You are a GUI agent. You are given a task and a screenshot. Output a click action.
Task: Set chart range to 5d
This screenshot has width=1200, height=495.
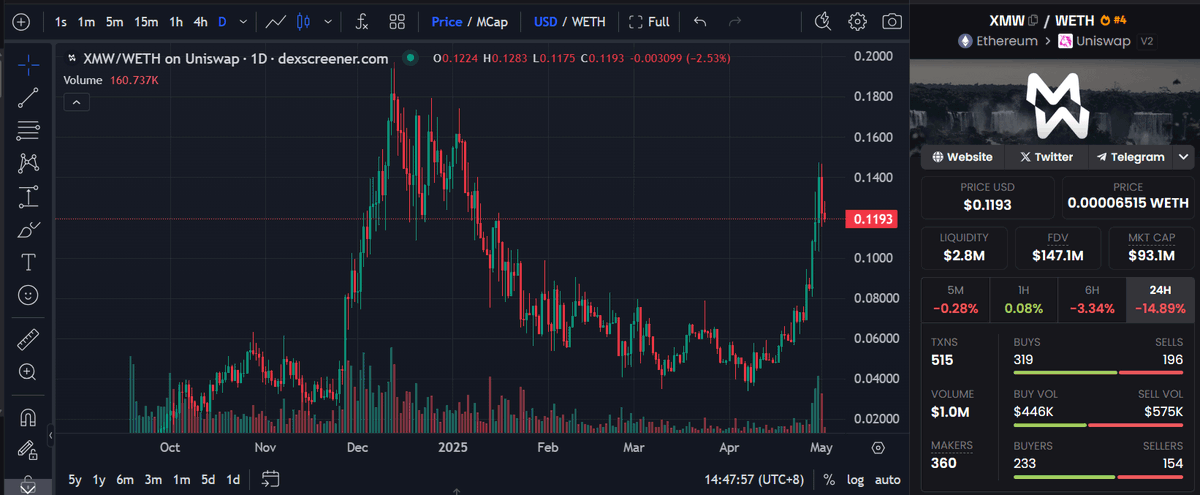click(x=207, y=479)
